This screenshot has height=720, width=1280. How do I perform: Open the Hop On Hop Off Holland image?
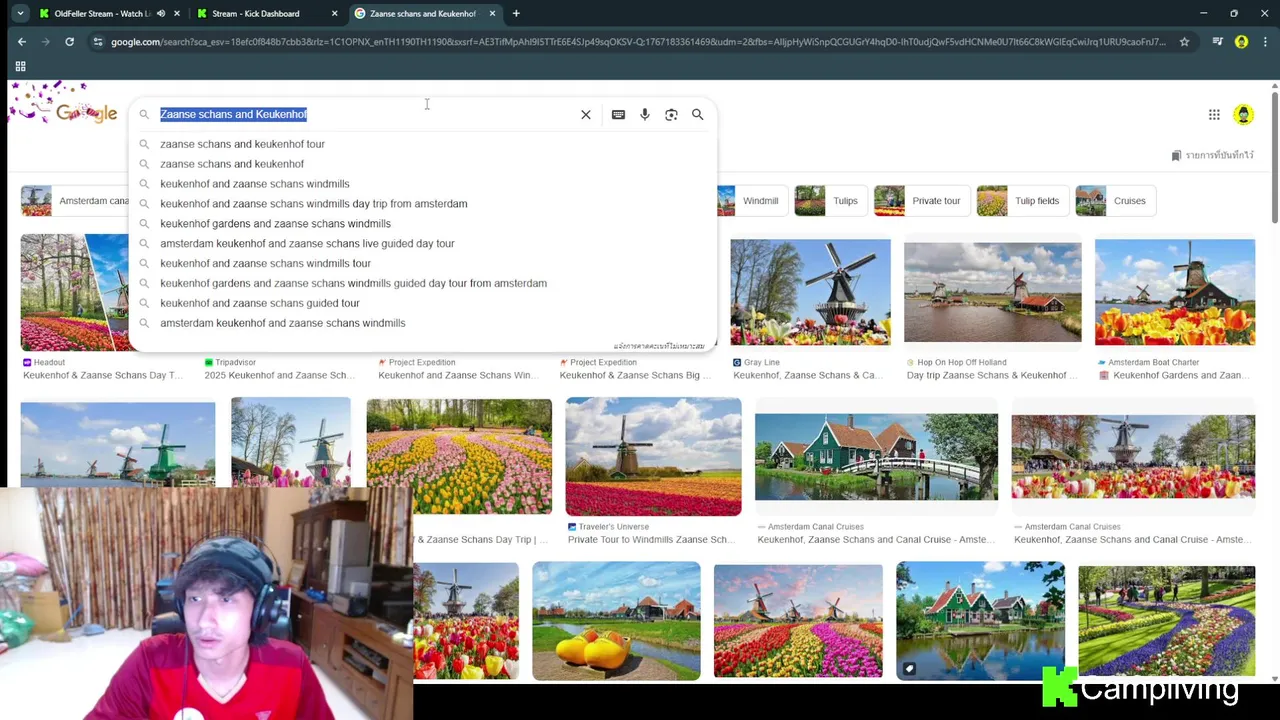click(x=992, y=292)
